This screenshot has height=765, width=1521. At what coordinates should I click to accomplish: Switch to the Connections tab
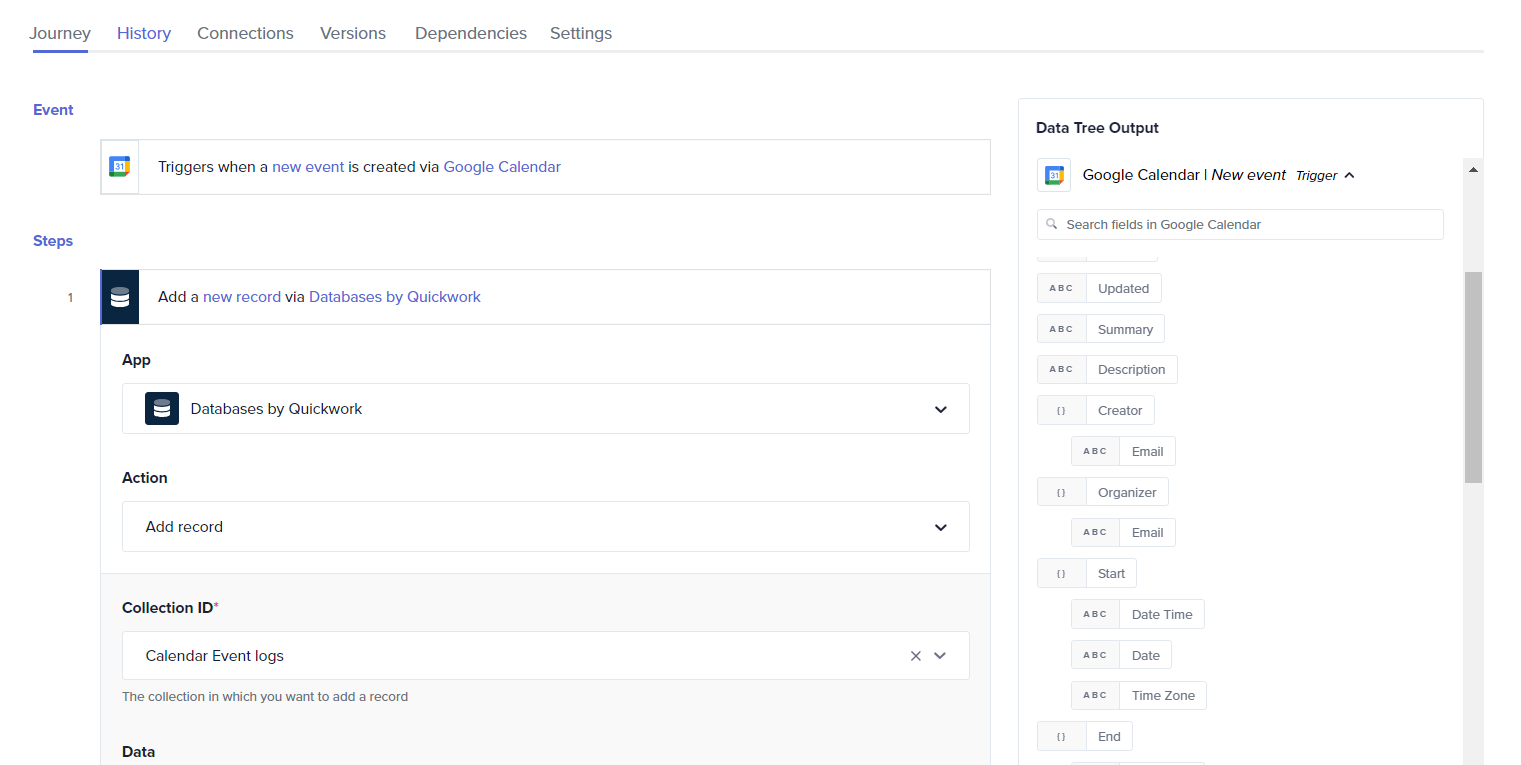(x=245, y=33)
